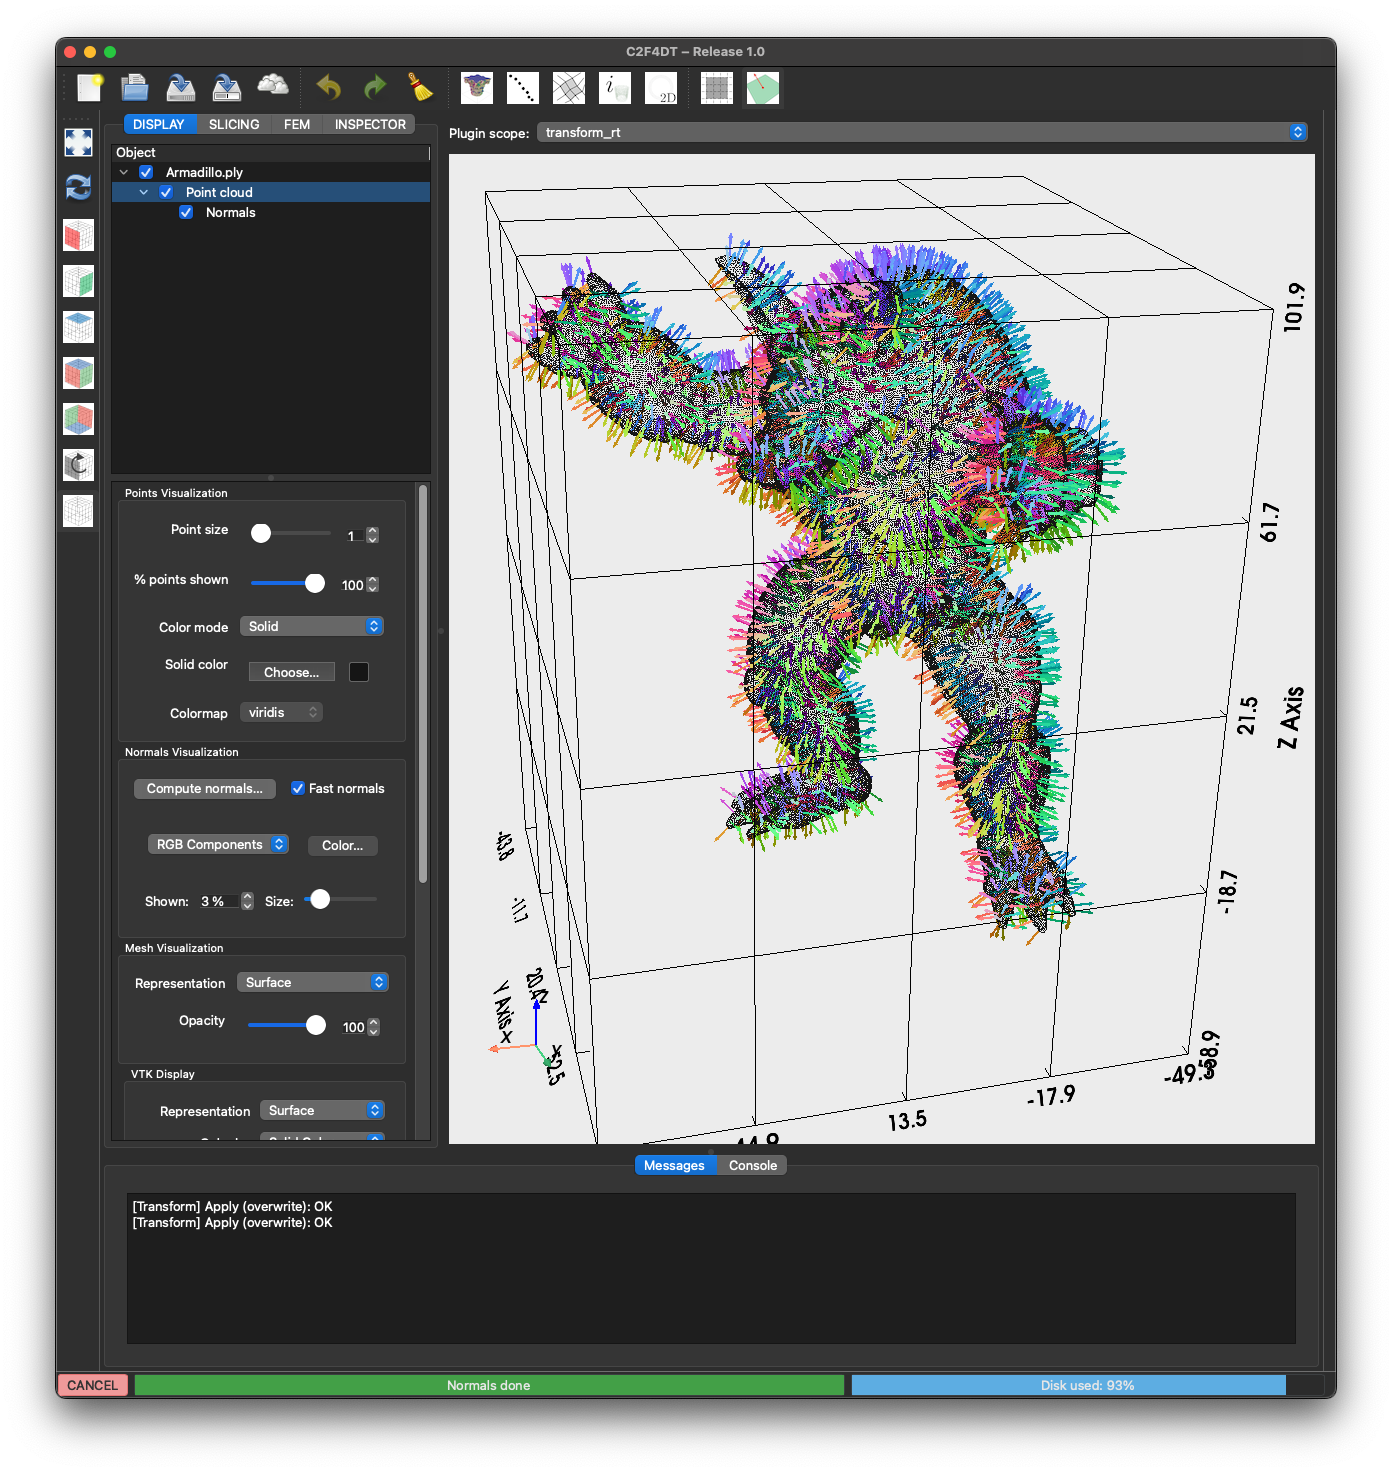Select the red-face cube view icon
This screenshot has width=1392, height=1472.
click(78, 235)
